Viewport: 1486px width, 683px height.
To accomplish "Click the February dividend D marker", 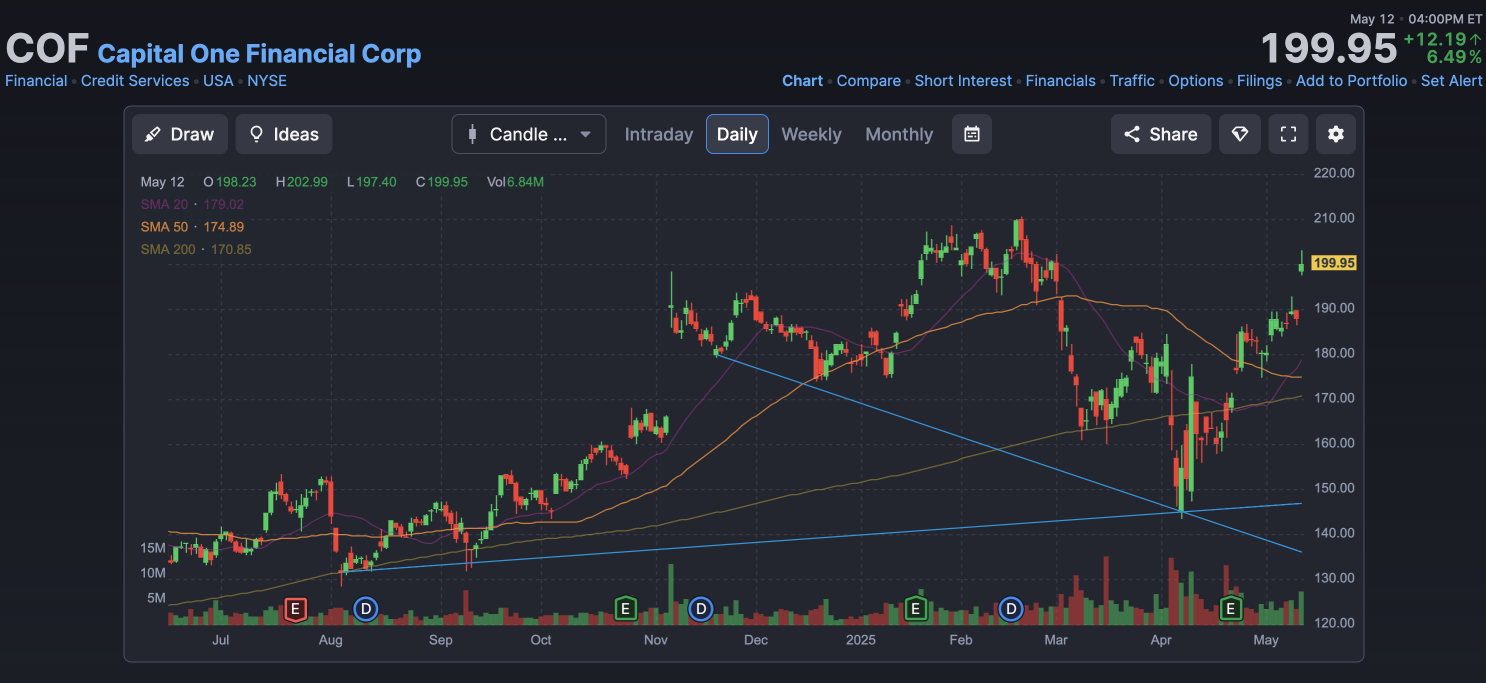I will 1011,608.
